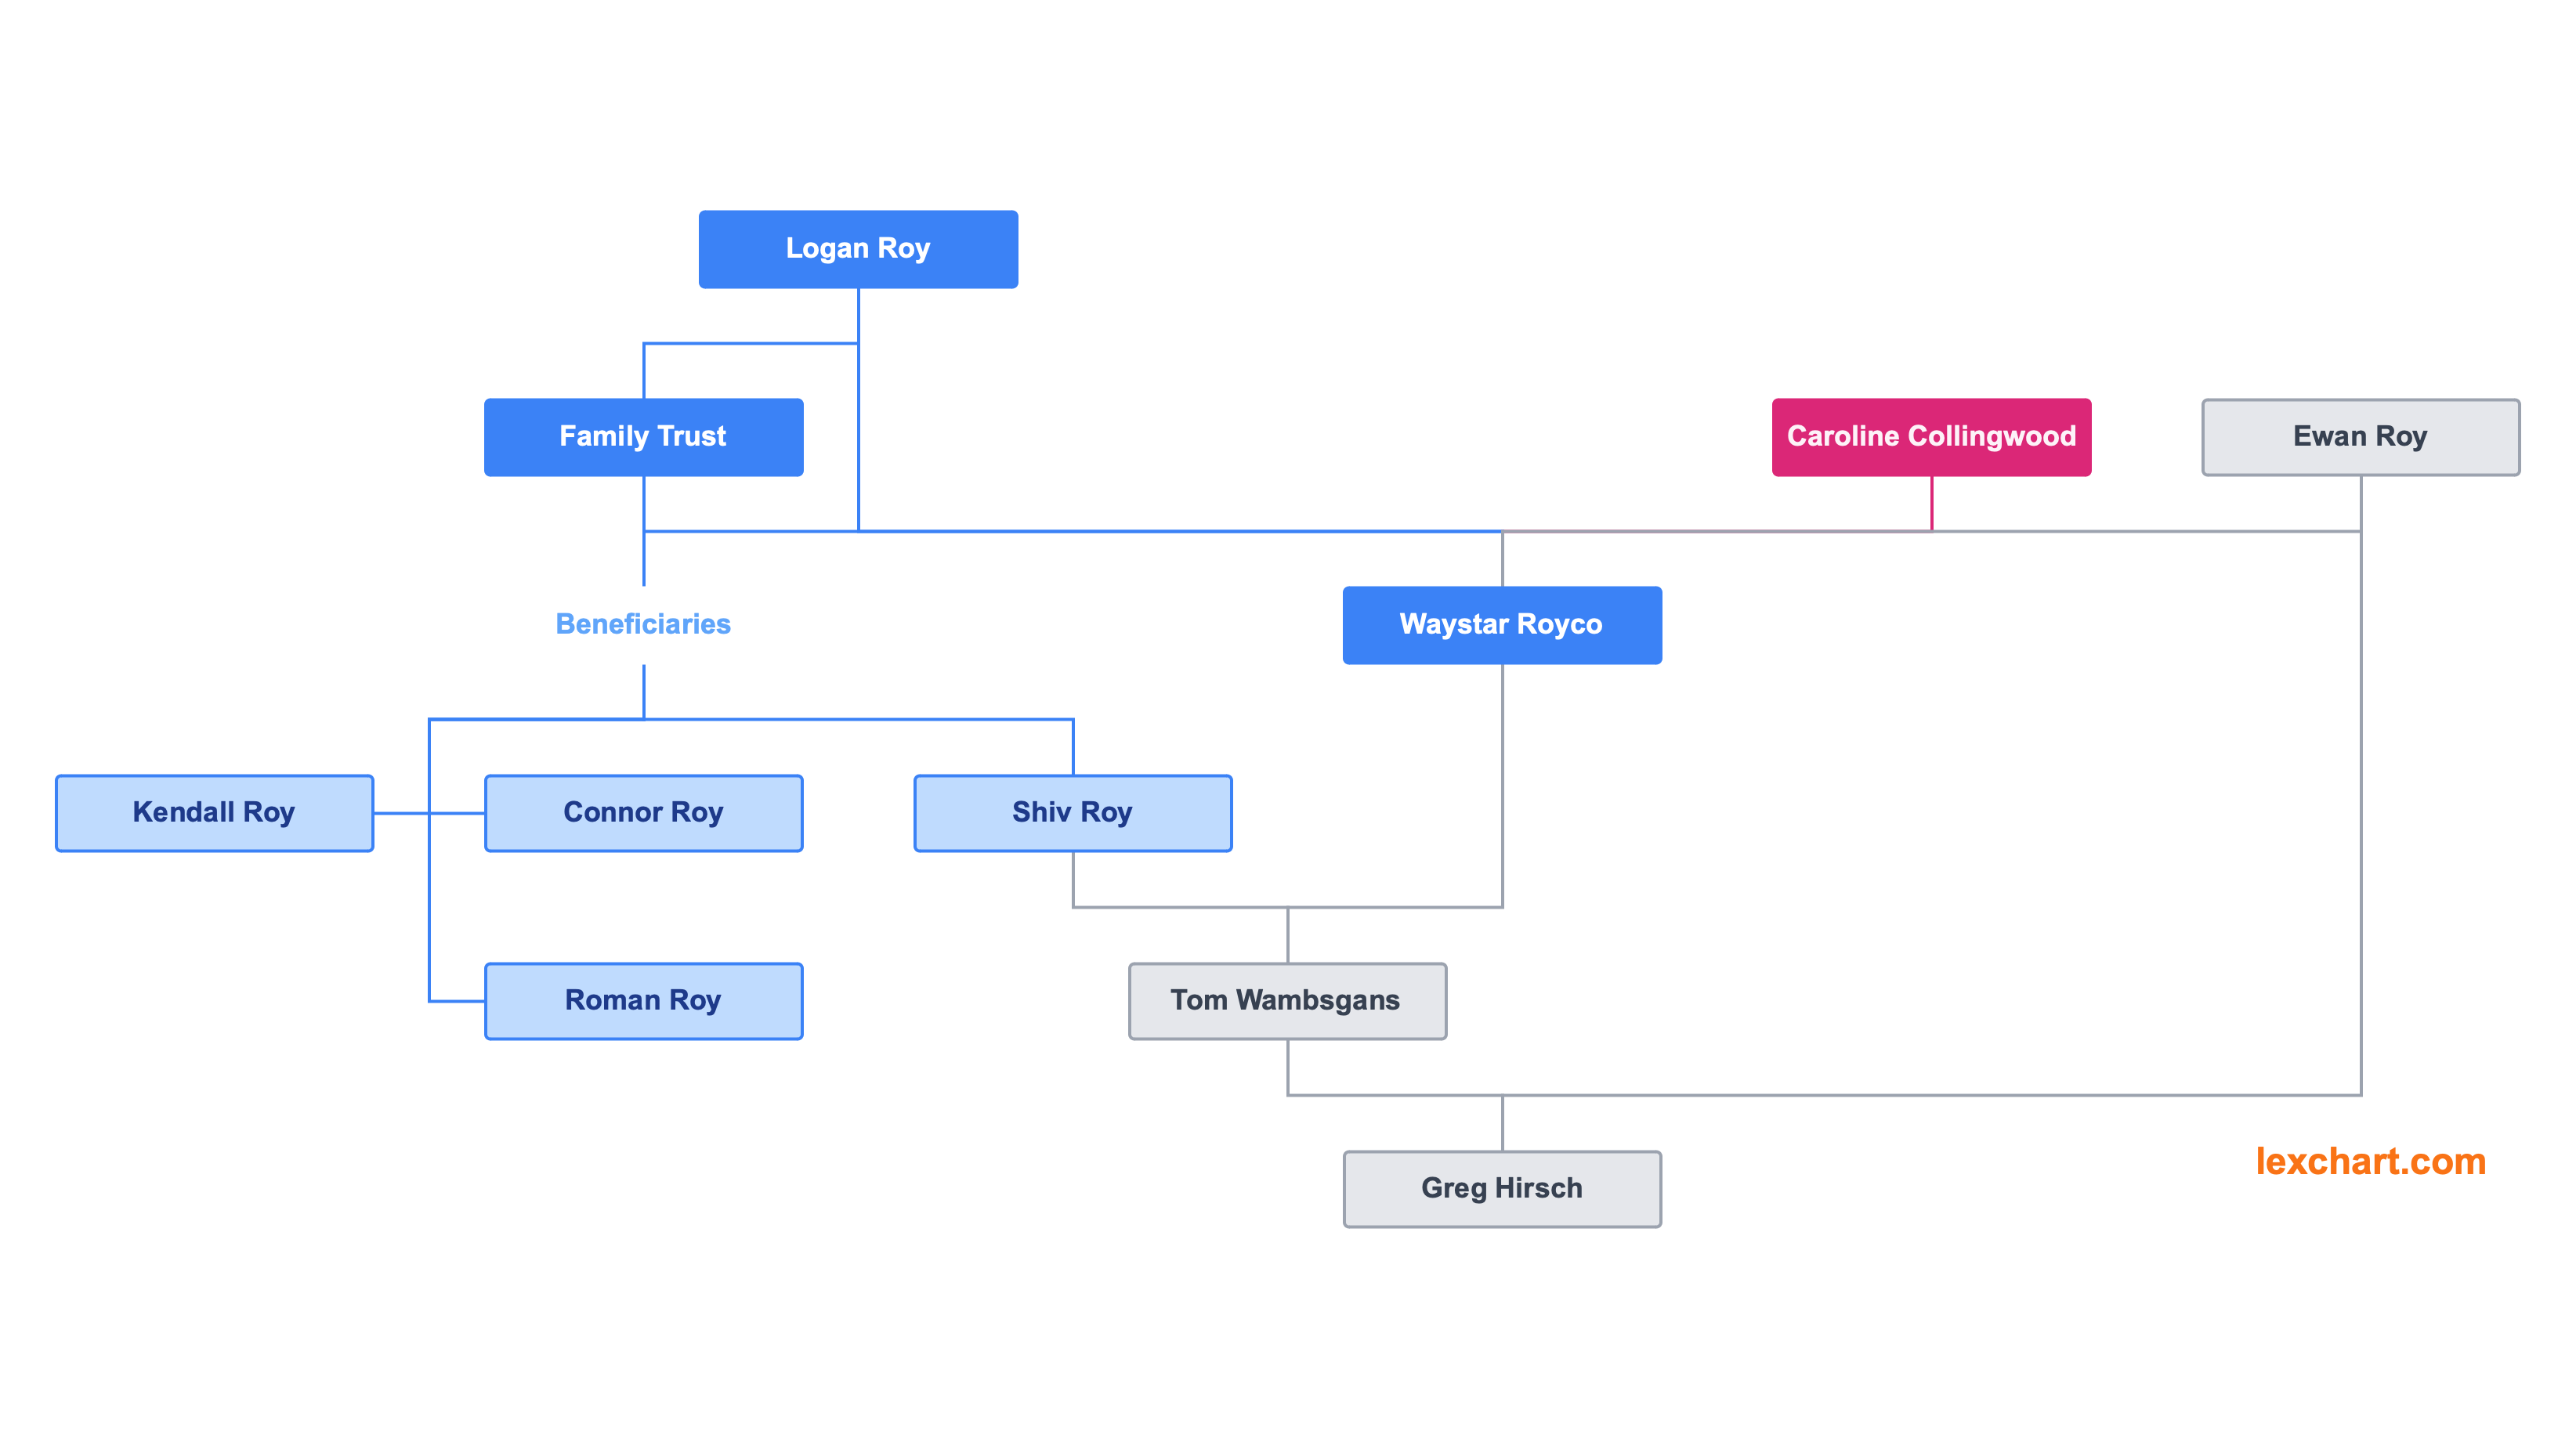The width and height of the screenshot is (2576, 1449).
Task: Select Connor Roy beneficiary node
Action: (642, 814)
